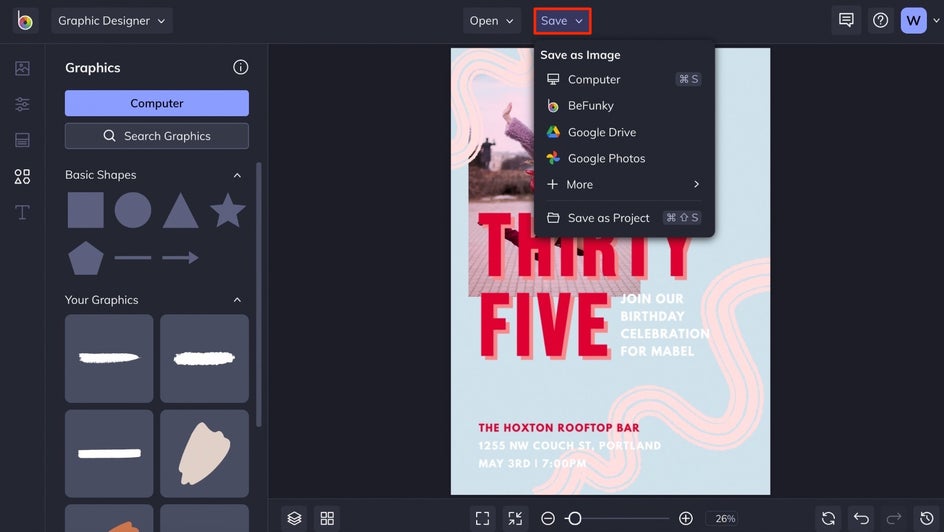This screenshot has height=532, width=944.
Task: Select the rough wide brush stroke thumbnail
Action: pos(204,358)
